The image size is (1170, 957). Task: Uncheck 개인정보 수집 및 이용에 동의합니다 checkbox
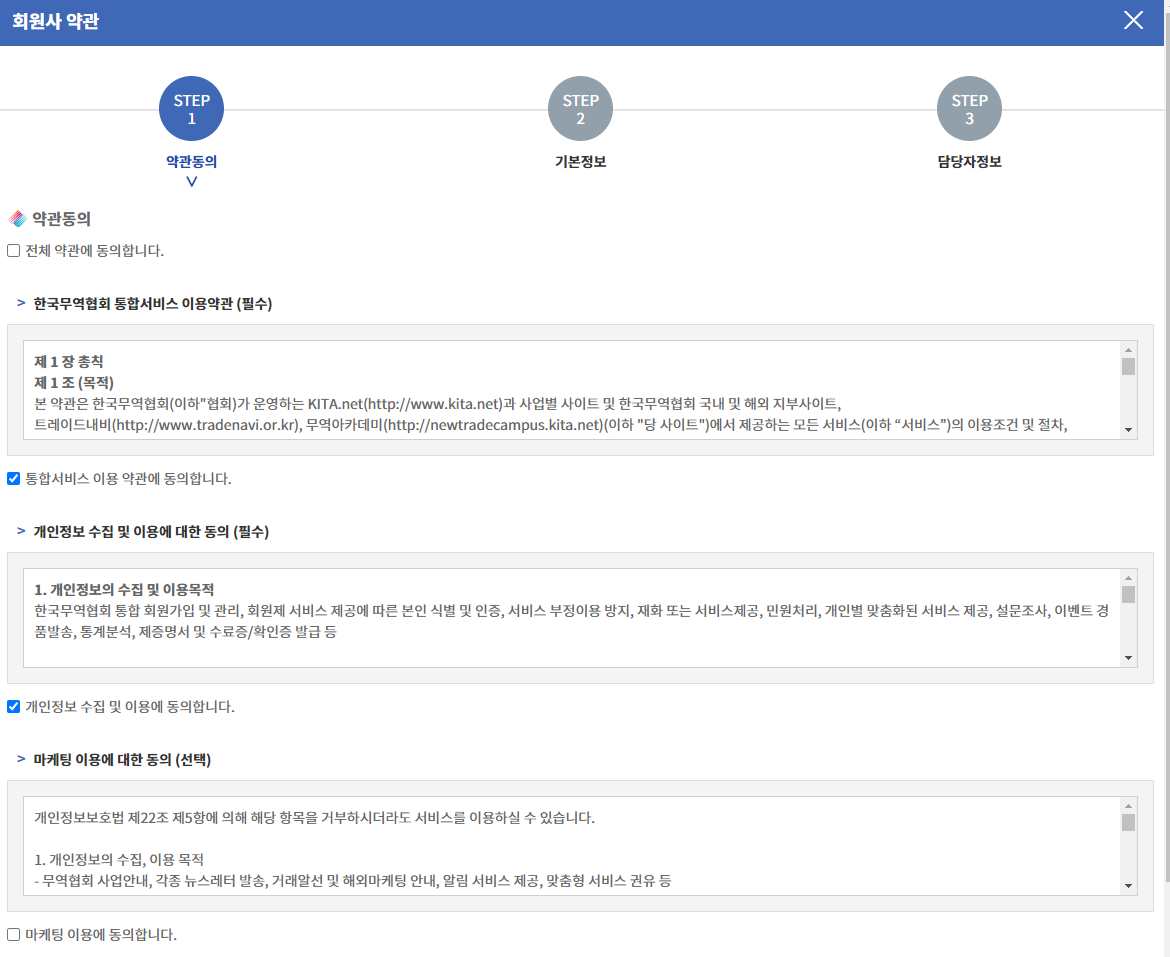[13, 706]
